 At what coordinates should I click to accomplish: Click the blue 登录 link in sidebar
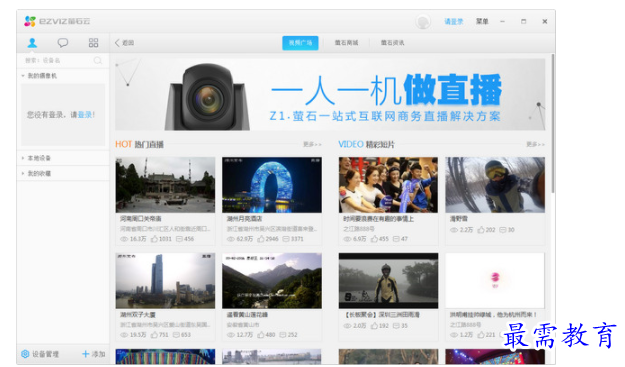pos(85,115)
